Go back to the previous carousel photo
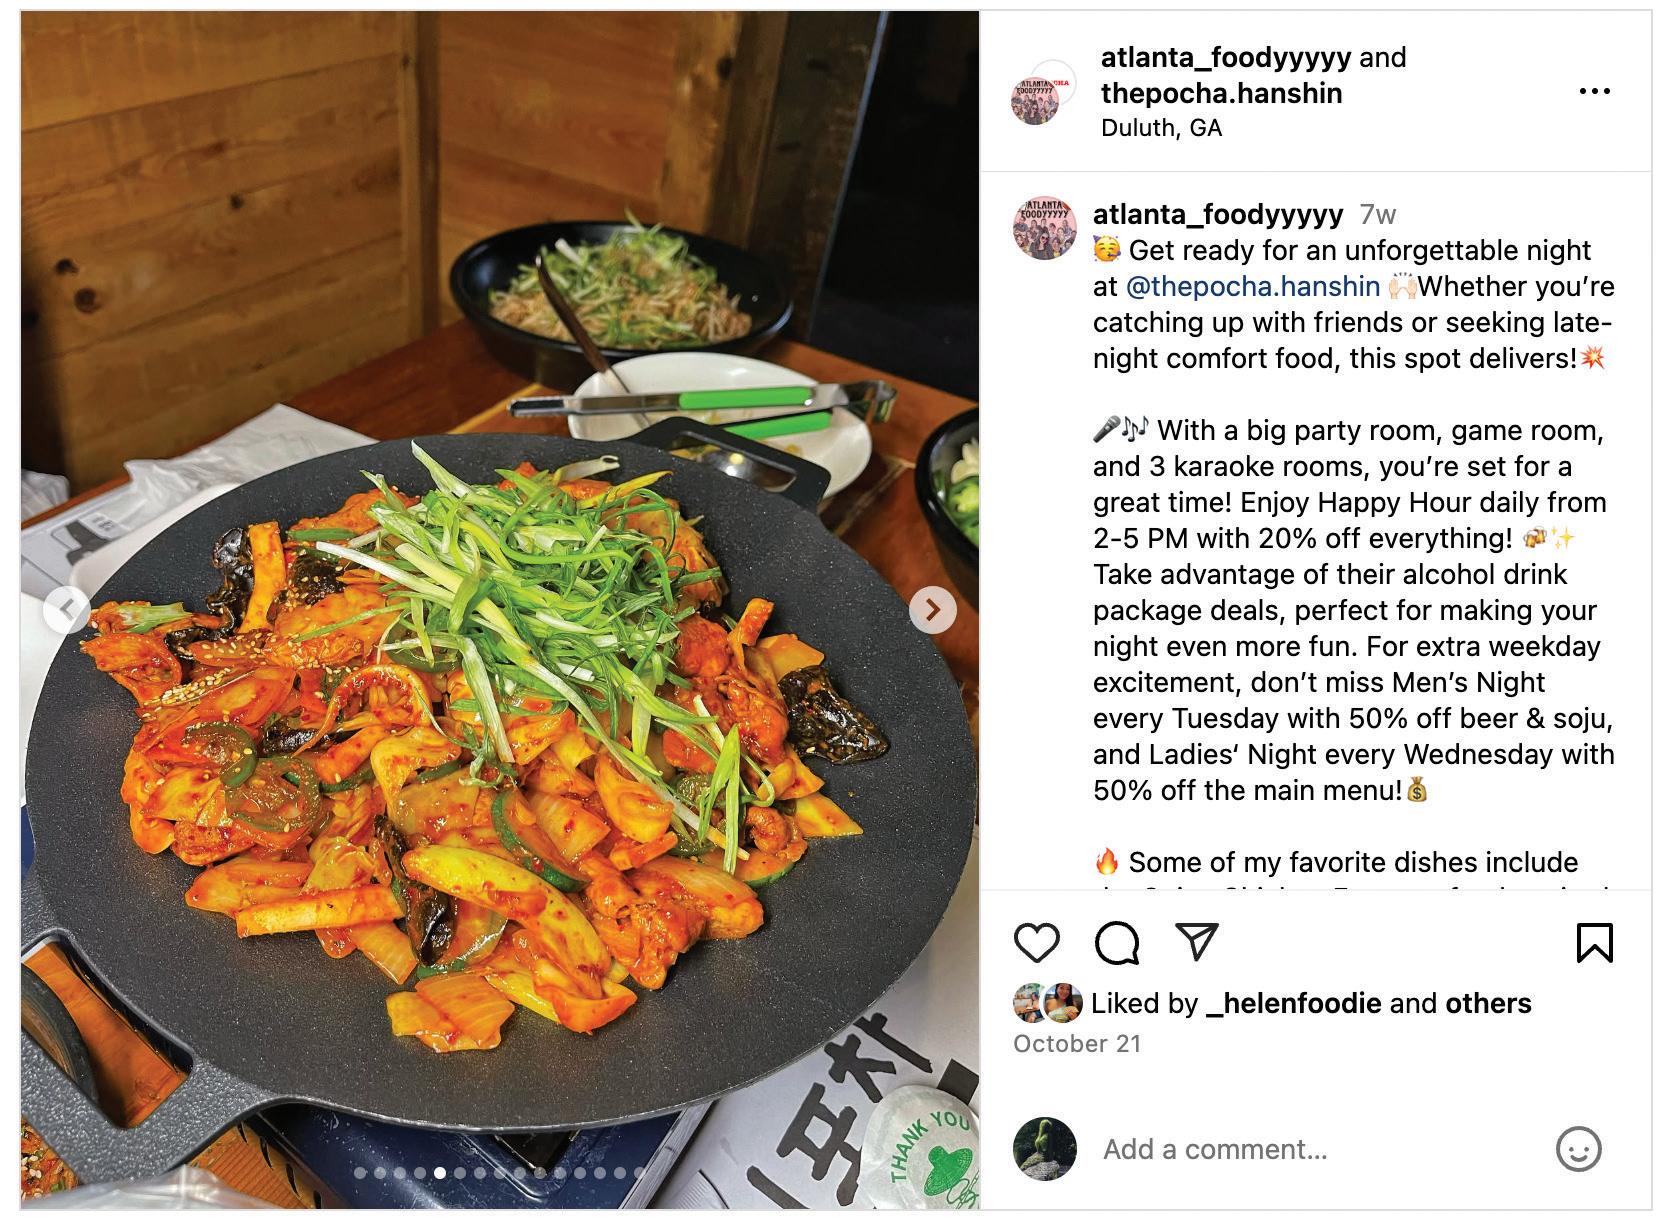This screenshot has height=1222, width=1668. click(67, 609)
